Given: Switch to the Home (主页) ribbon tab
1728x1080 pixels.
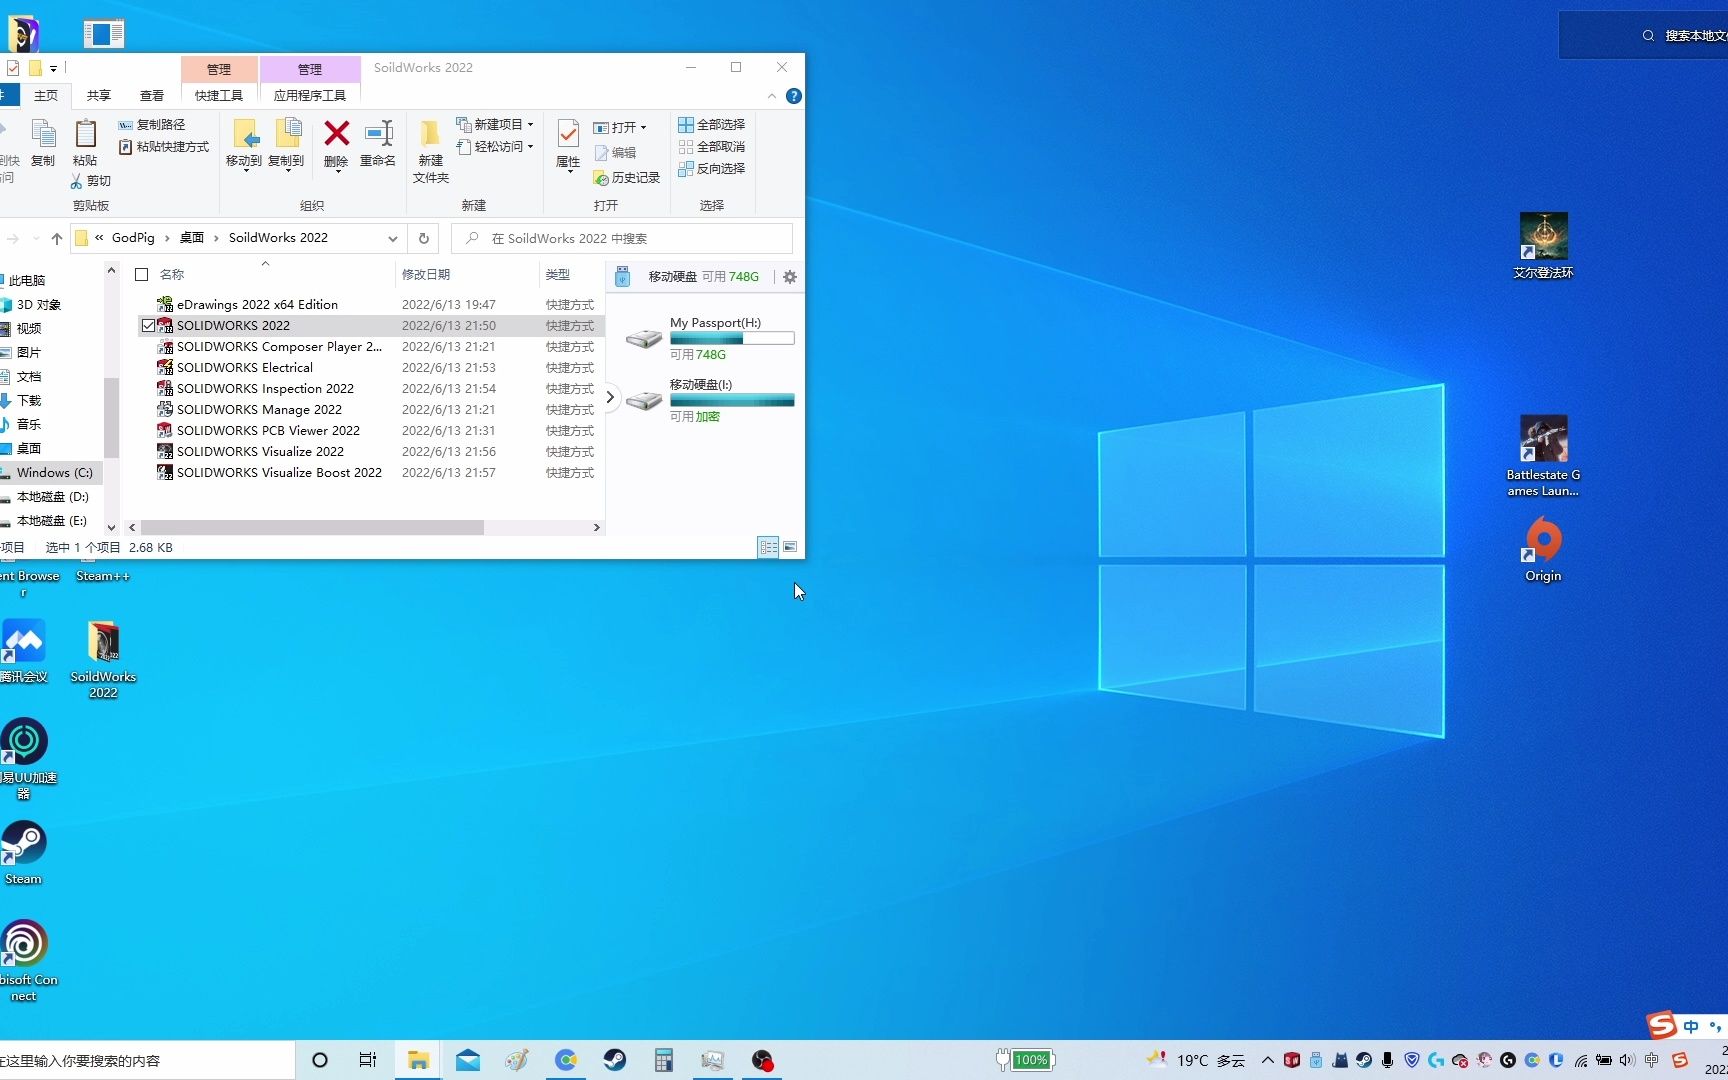Looking at the screenshot, I should coord(46,96).
